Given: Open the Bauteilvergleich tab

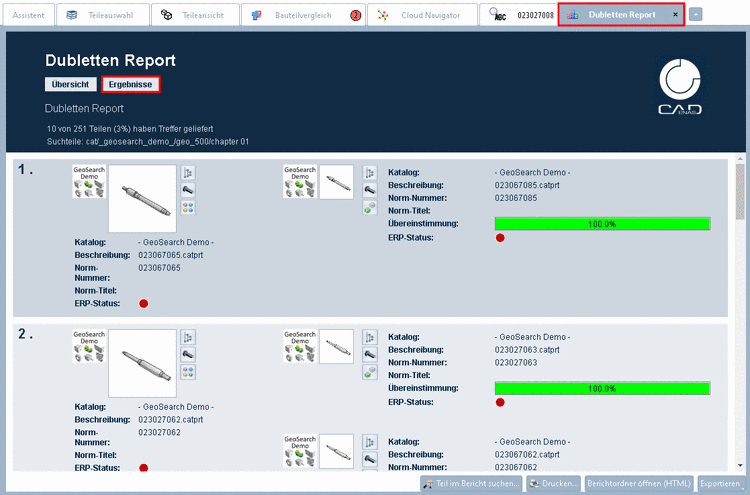Looking at the screenshot, I should [303, 15].
